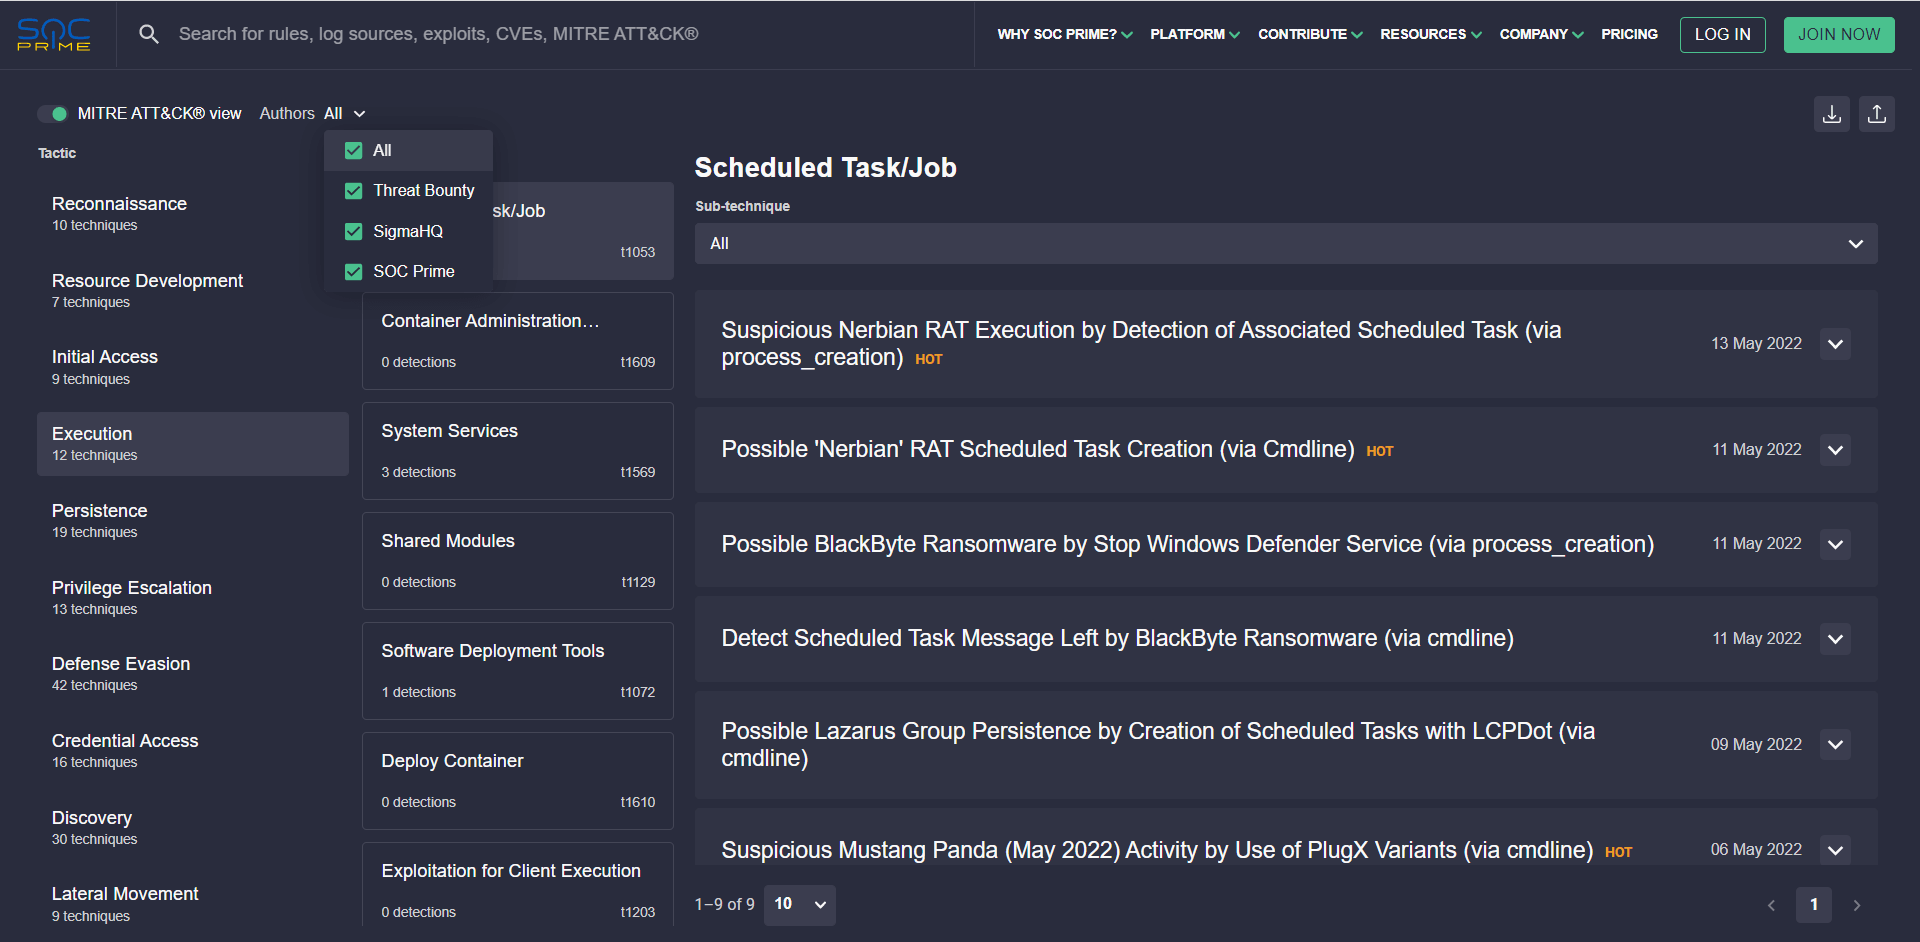The image size is (1920, 942).
Task: Expand the Nerbian RAT Execution rule chevron
Action: pos(1835,344)
